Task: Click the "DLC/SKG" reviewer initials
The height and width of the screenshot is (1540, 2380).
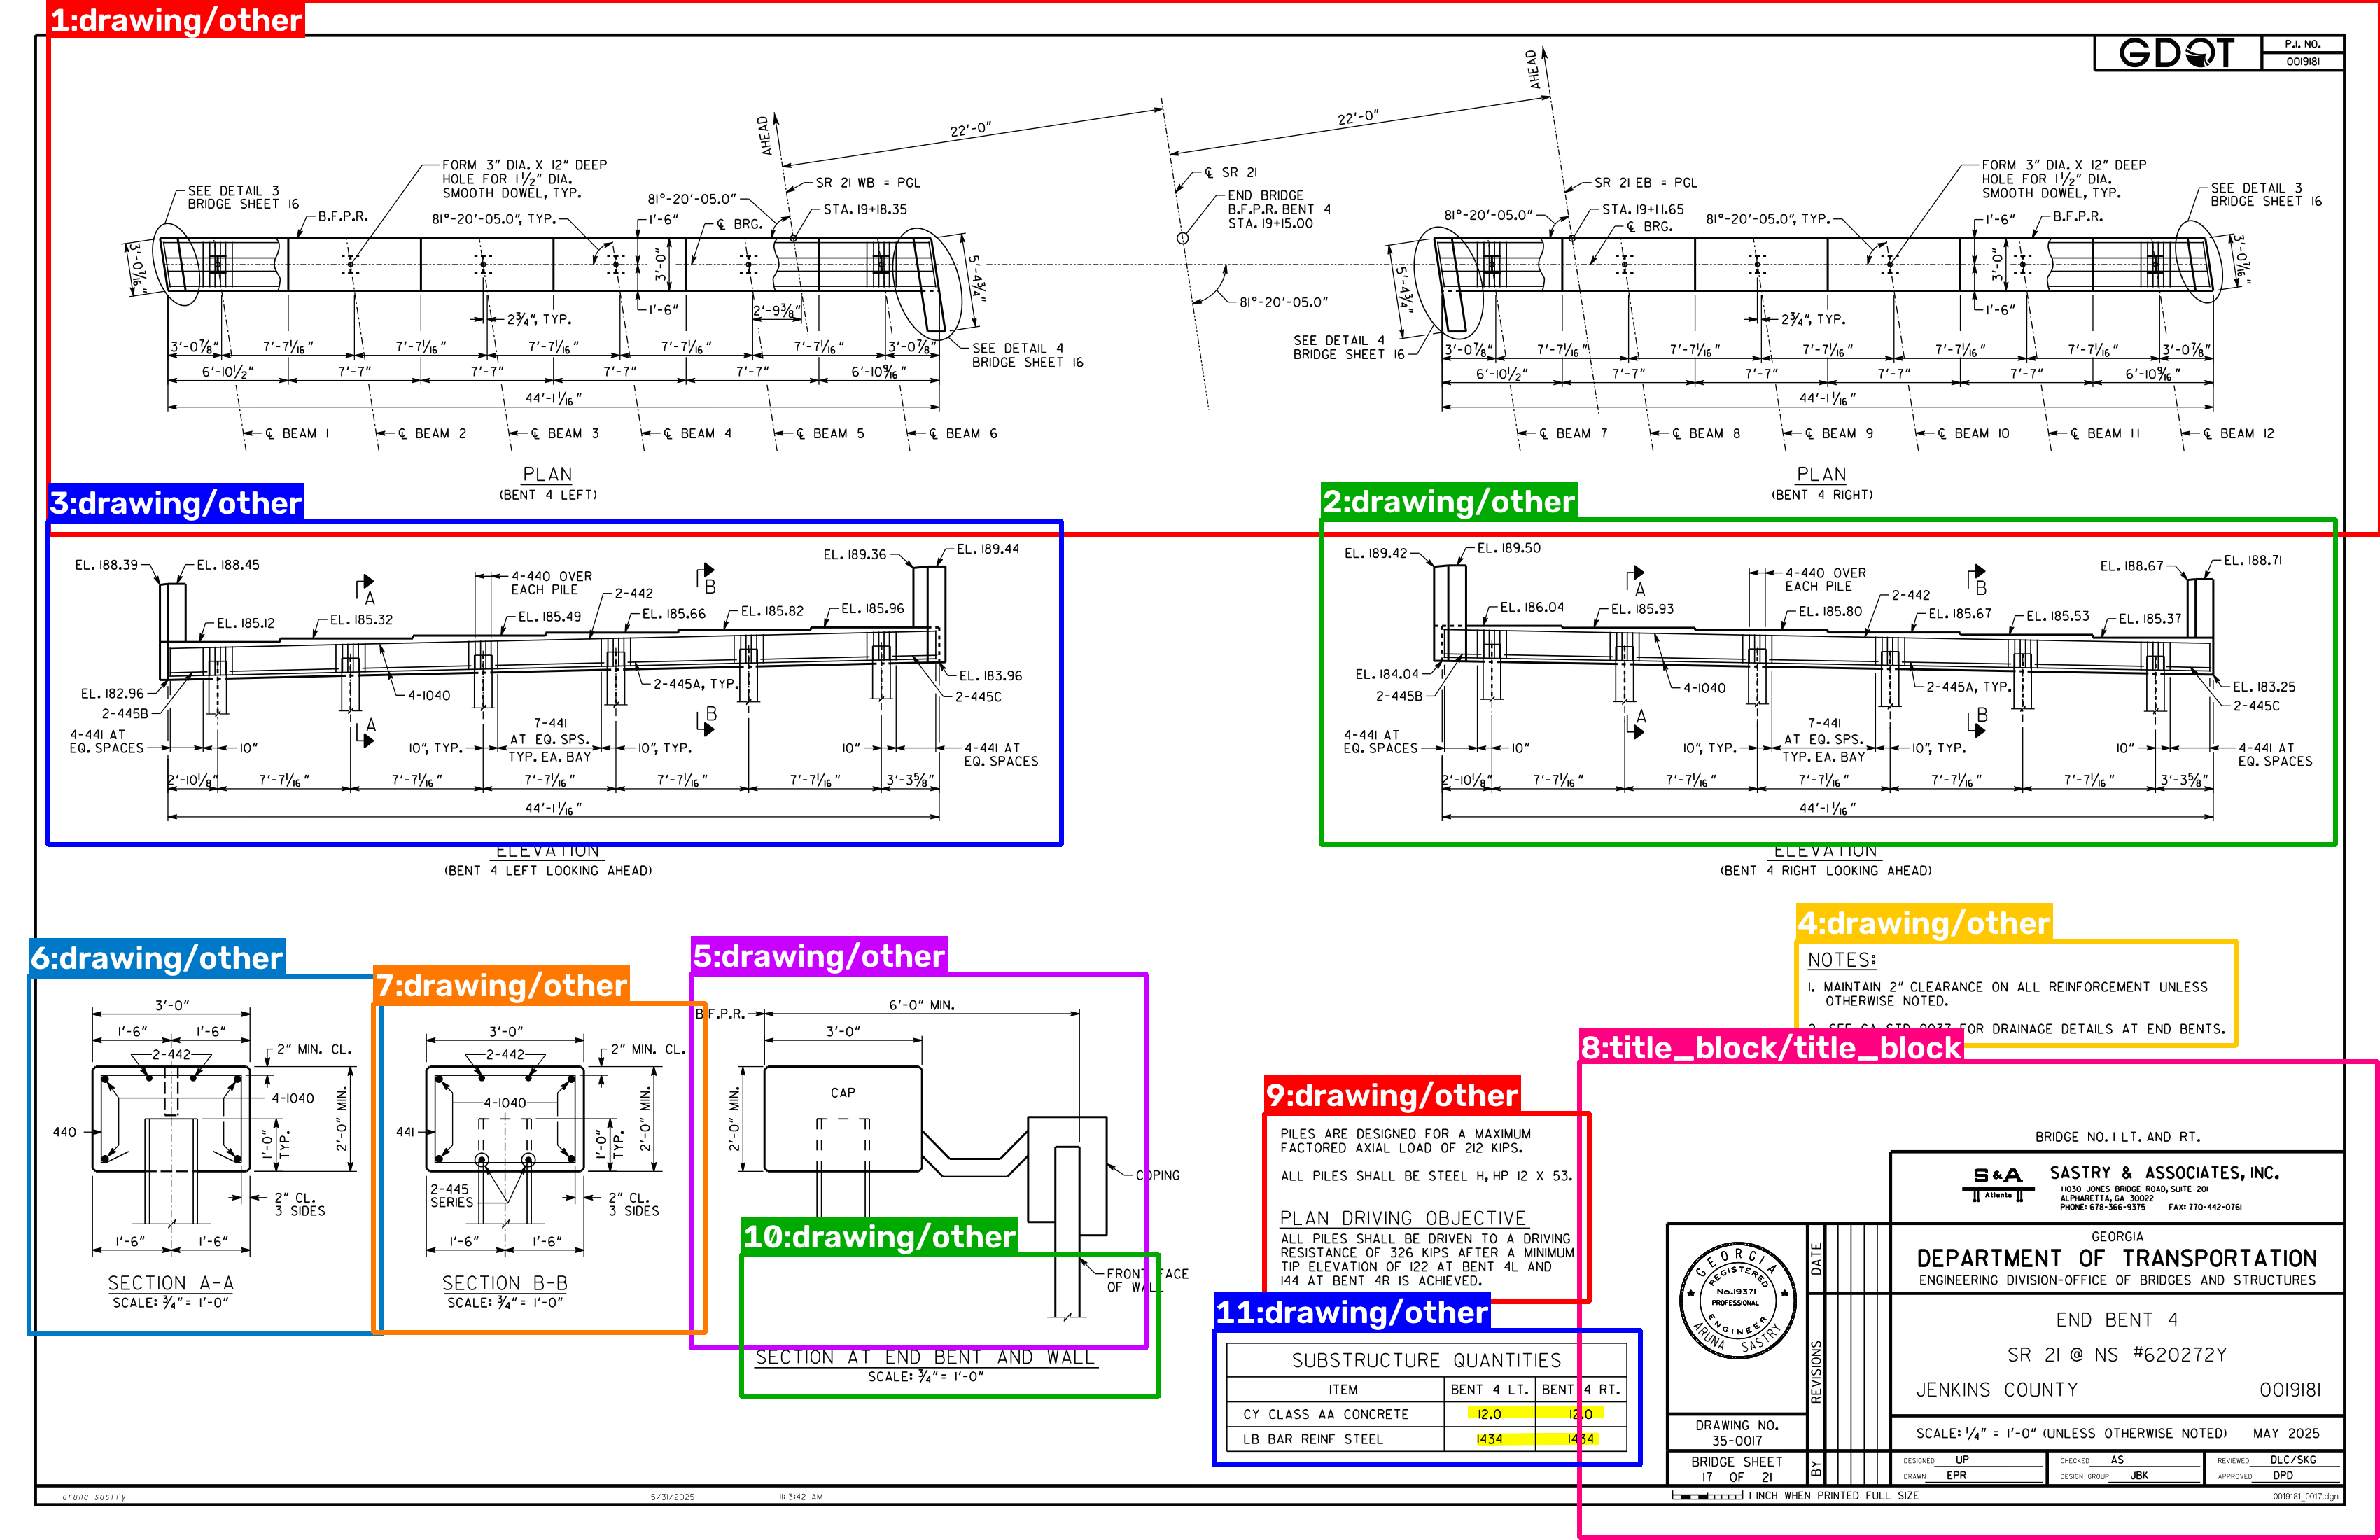Action: click(2293, 1460)
